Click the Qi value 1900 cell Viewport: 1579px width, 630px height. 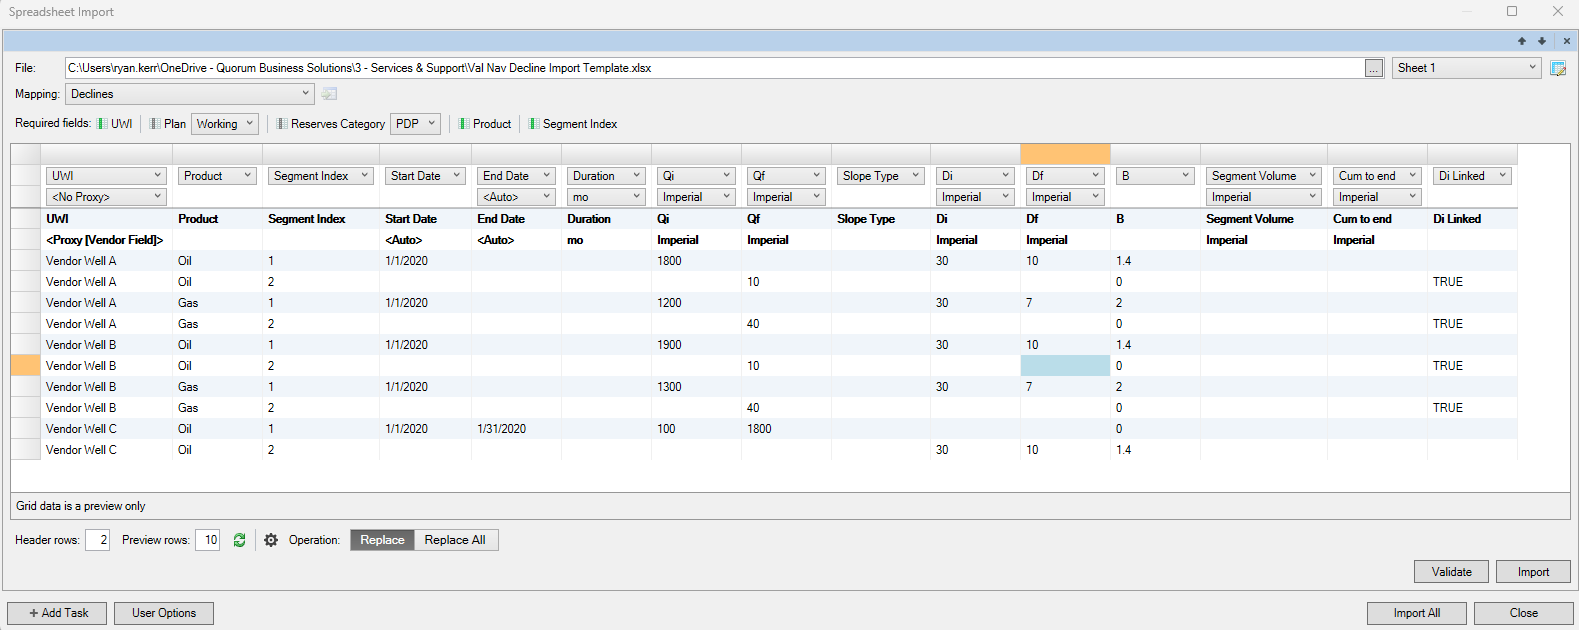click(696, 345)
